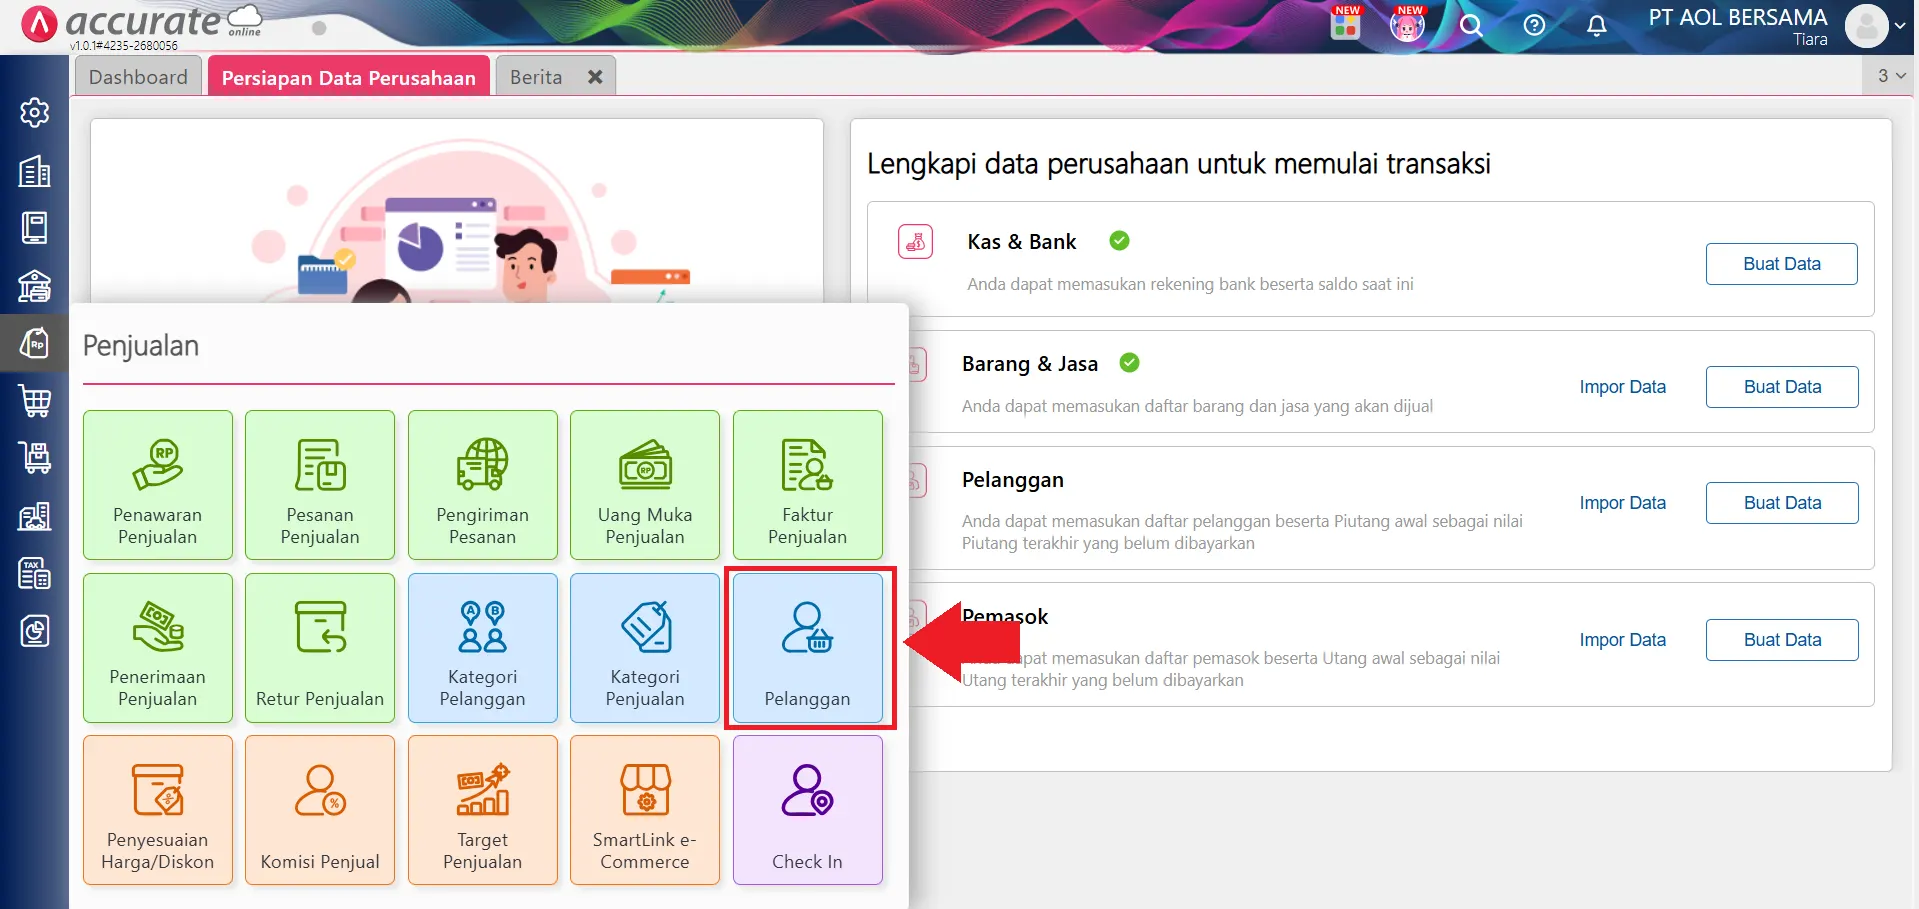This screenshot has height=909, width=1919.
Task: Click the Accurate Online logo
Action: [140, 24]
